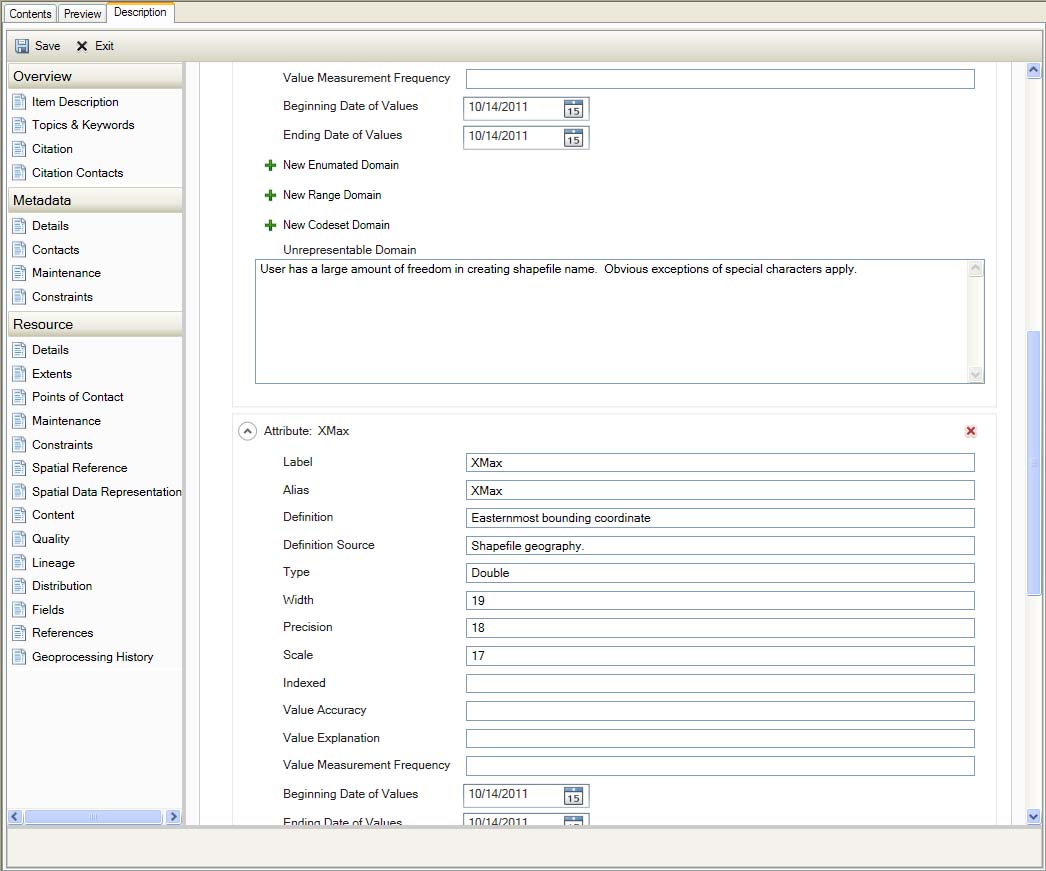Click the Exit X icon
The image size is (1046, 871).
[x=82, y=46]
